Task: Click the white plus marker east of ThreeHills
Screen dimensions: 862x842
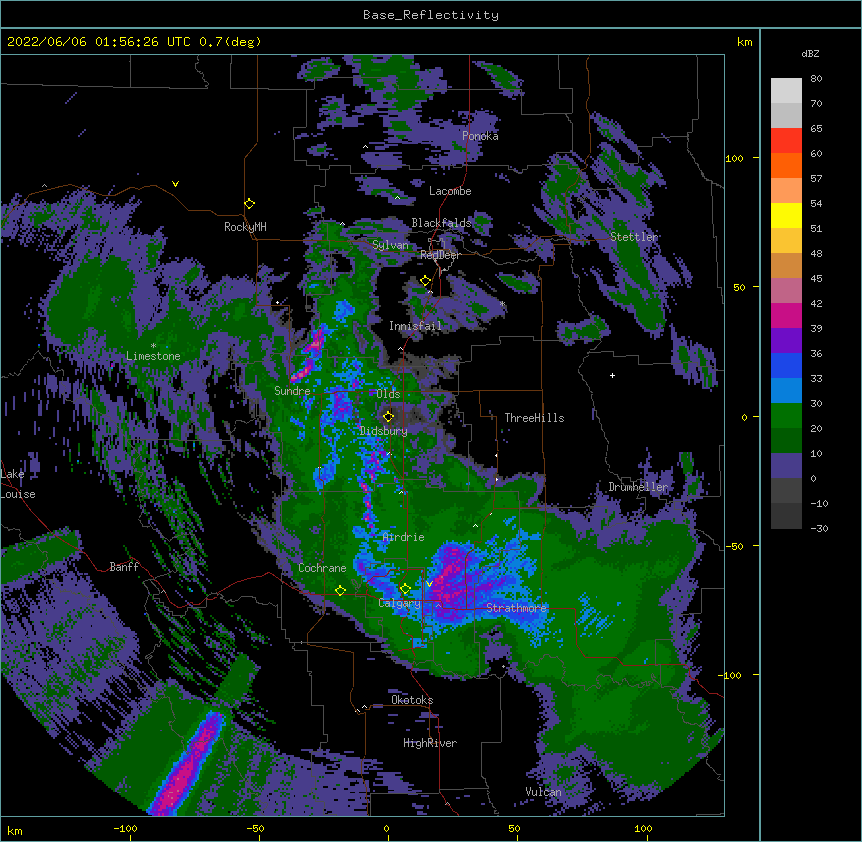Action: pyautogui.click(x=612, y=375)
